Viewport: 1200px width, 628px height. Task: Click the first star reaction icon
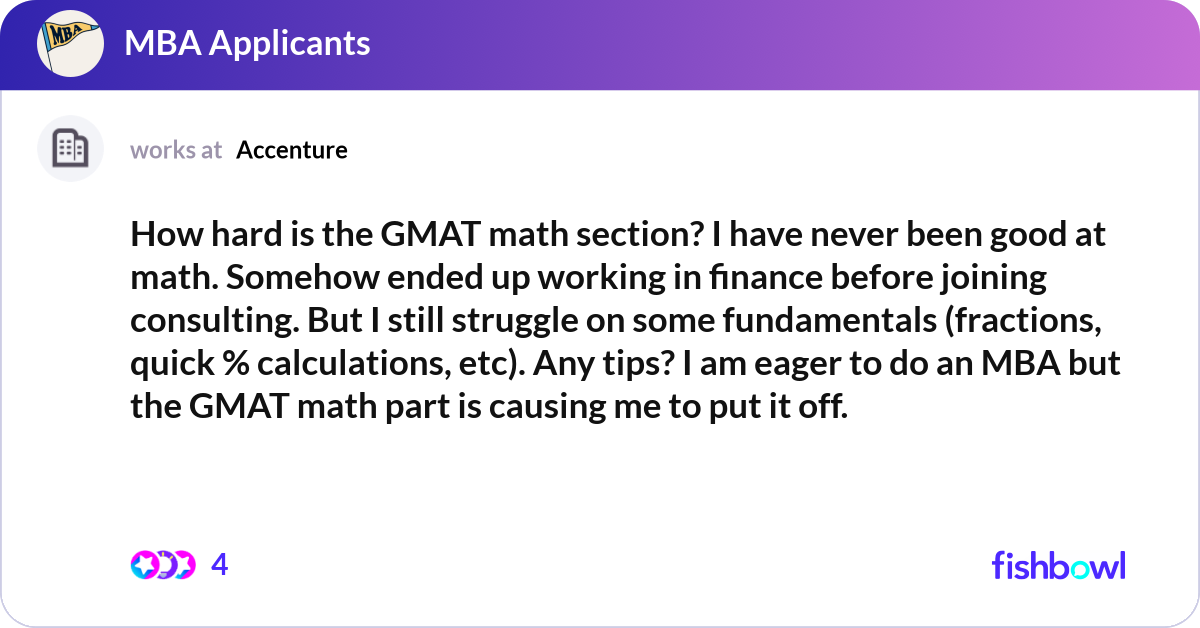[x=145, y=564]
